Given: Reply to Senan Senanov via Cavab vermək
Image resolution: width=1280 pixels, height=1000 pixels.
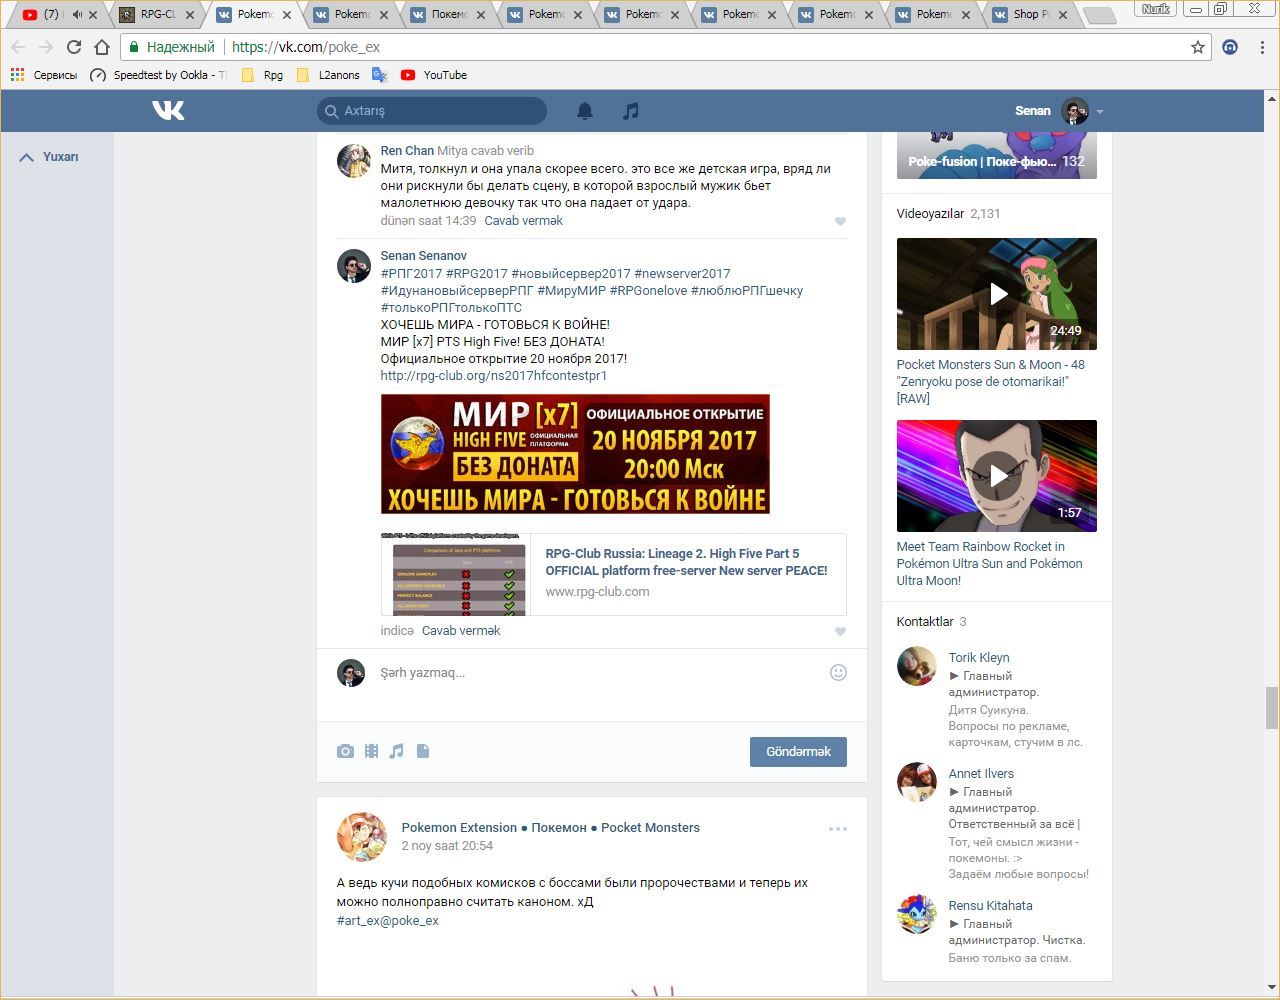Looking at the screenshot, I should pyautogui.click(x=461, y=631).
